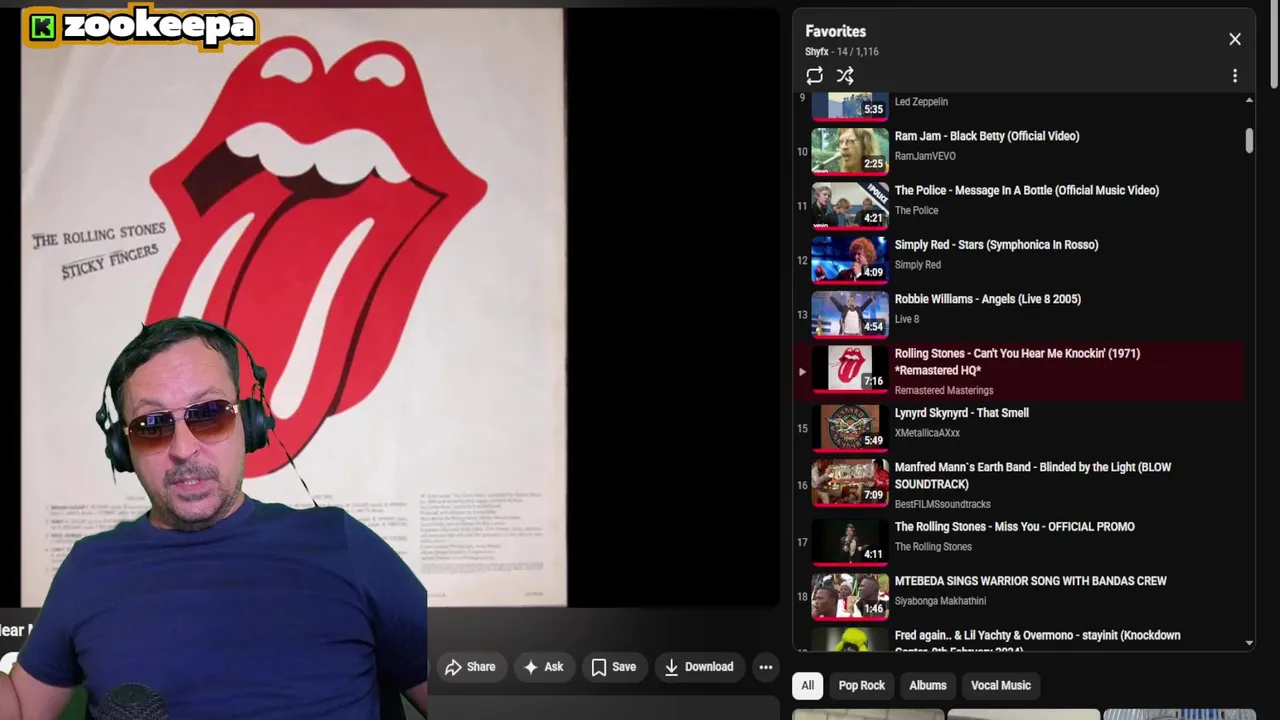Open Manfred Mann's Earth Band thumbnail

tap(850, 481)
